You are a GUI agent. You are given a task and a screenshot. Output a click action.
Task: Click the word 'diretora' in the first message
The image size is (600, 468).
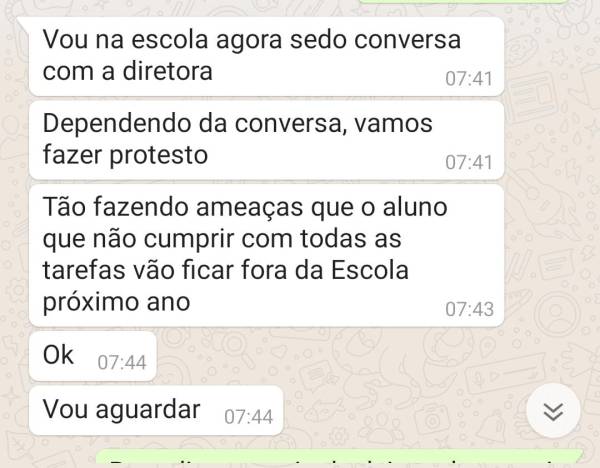pyautogui.click(x=168, y=71)
